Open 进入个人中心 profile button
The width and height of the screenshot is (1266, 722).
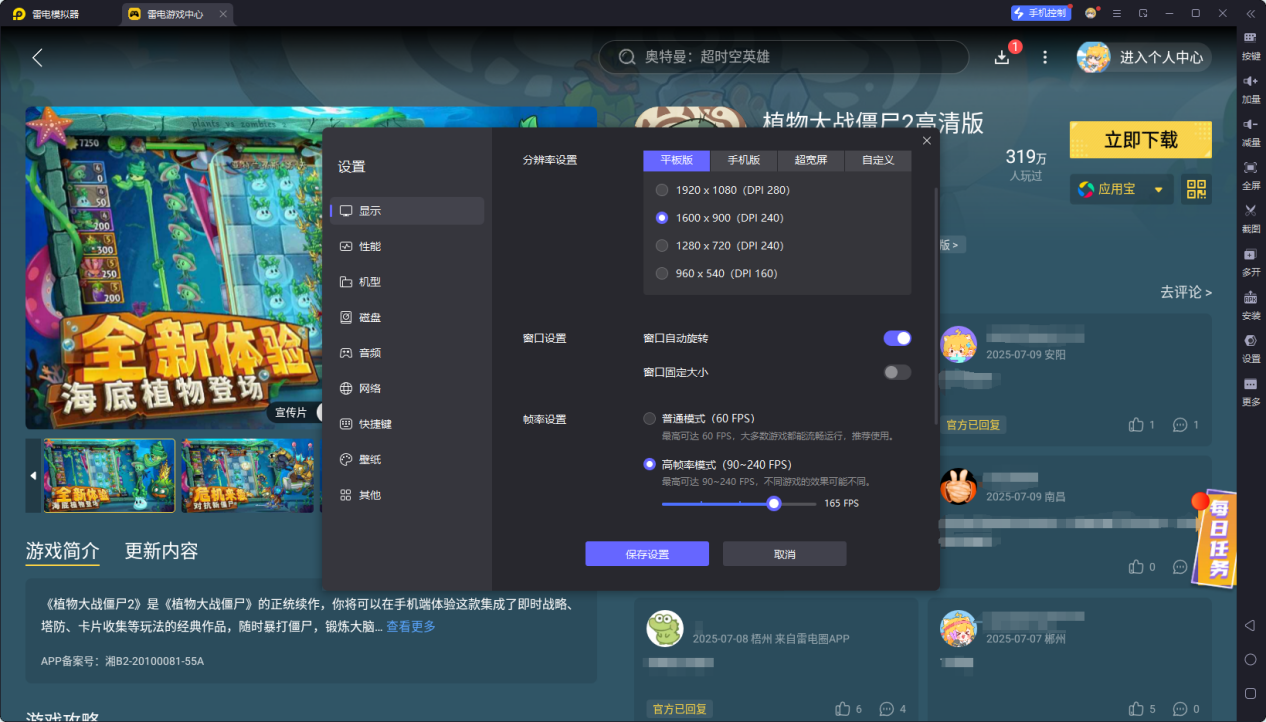[1144, 57]
